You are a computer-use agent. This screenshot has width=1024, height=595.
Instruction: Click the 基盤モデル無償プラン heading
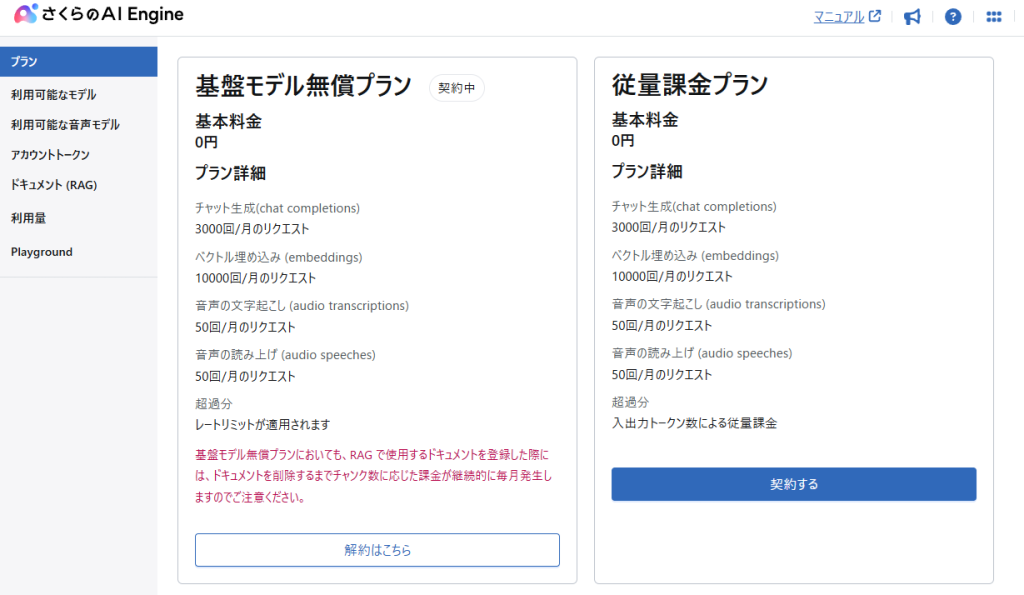pyautogui.click(x=303, y=87)
